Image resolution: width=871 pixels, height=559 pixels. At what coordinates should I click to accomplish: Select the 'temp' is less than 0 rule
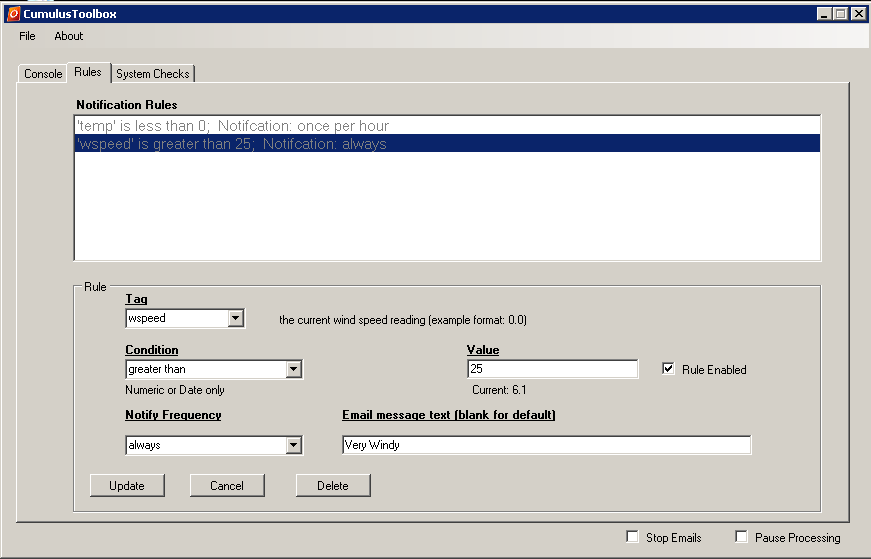pos(232,126)
